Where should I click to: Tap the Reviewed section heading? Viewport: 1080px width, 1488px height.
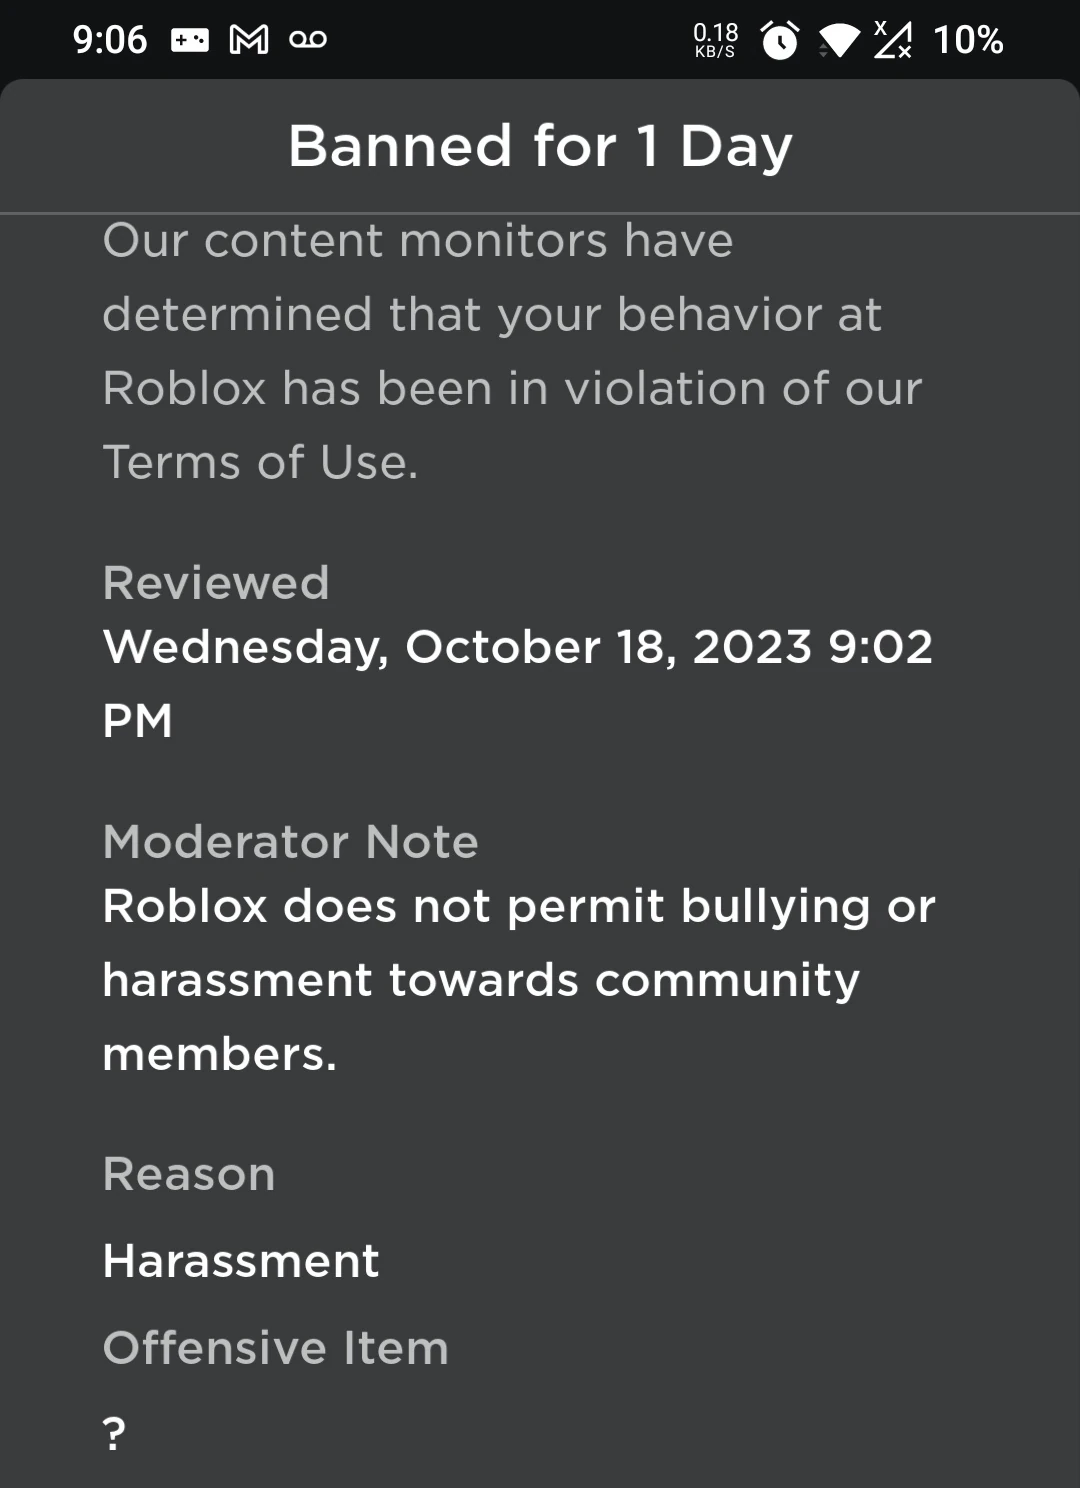coord(216,582)
